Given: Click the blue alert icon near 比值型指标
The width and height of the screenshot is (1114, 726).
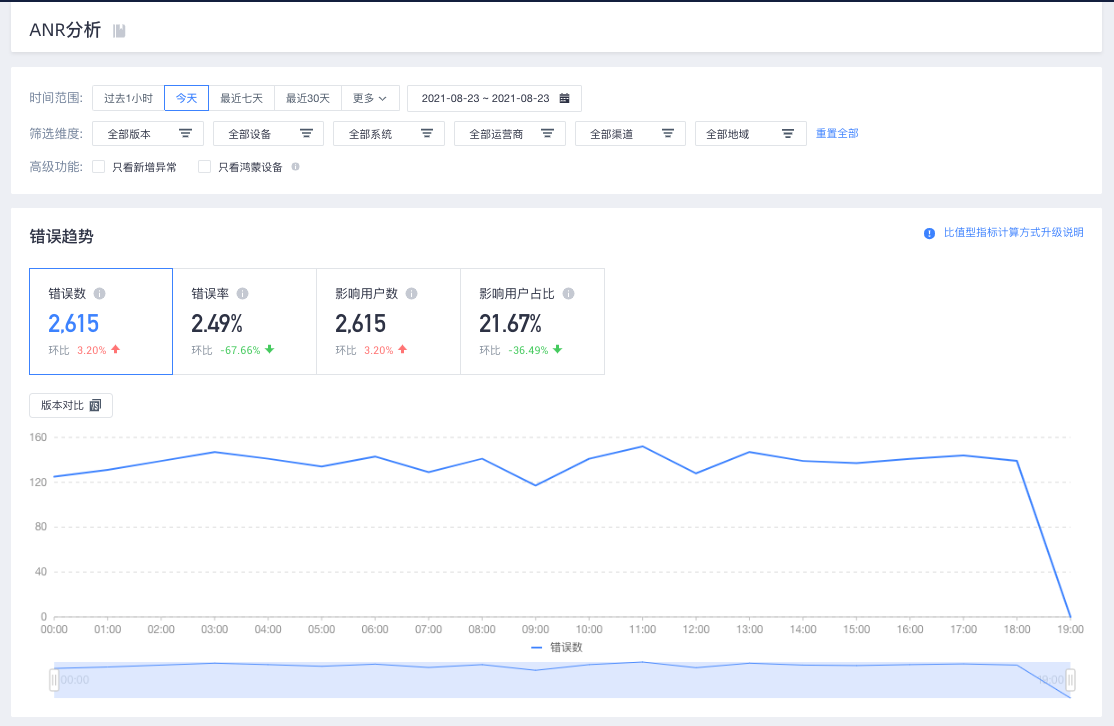Looking at the screenshot, I should pyautogui.click(x=929, y=233).
